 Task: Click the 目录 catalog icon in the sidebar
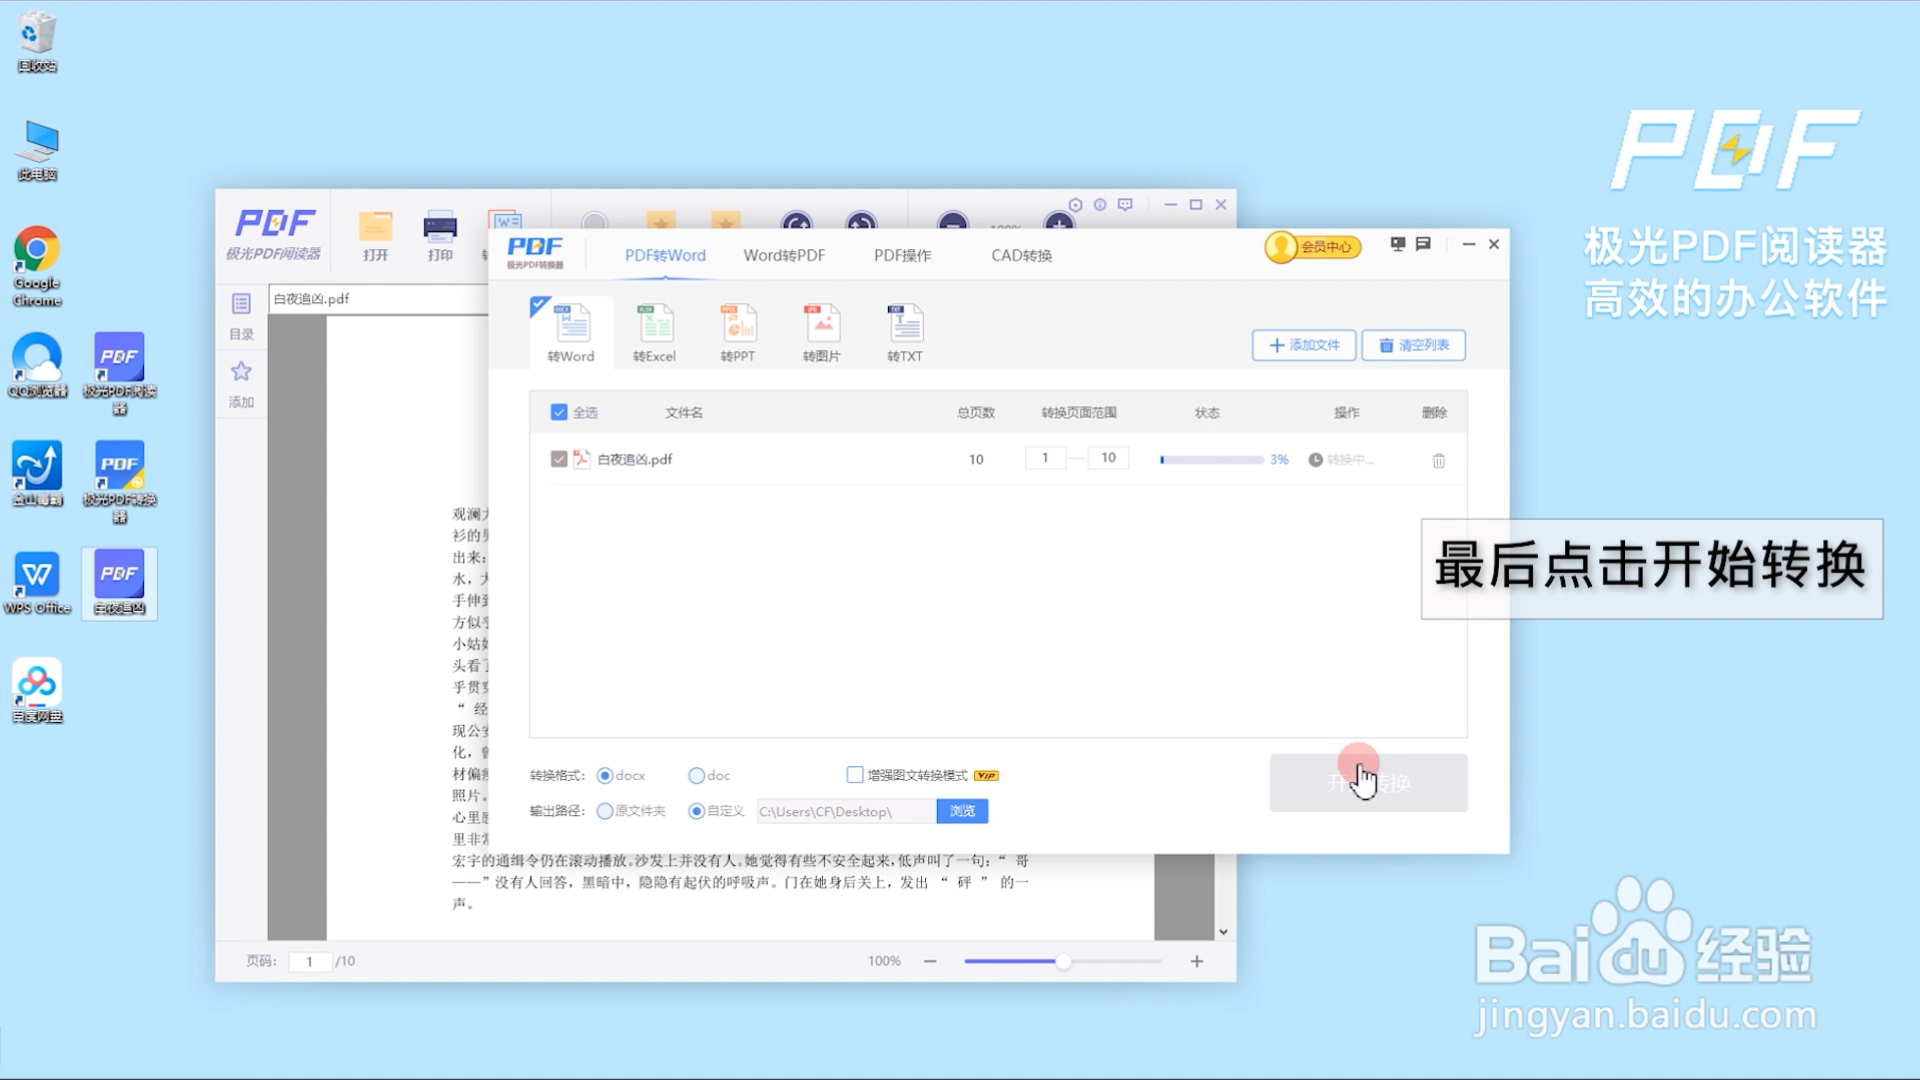(240, 304)
